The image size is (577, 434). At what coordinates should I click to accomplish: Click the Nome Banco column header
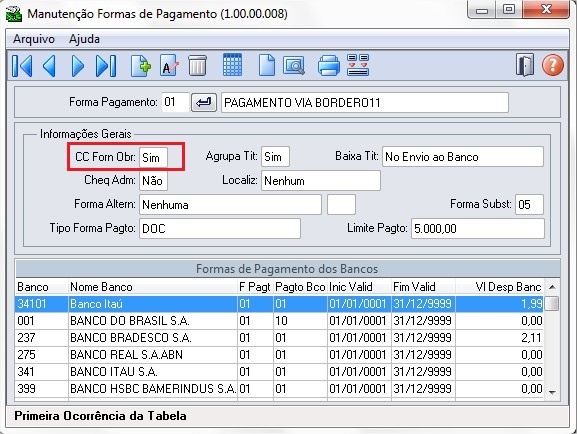(x=153, y=287)
